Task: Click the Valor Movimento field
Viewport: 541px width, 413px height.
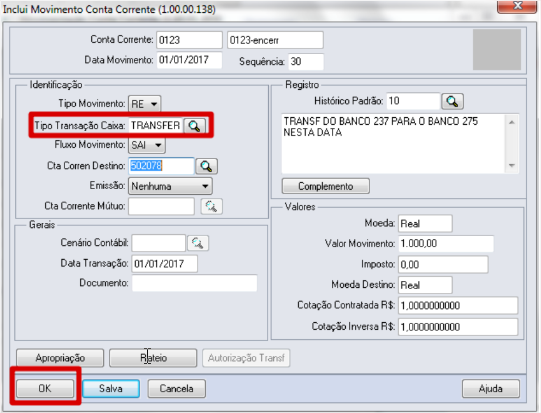Action: click(446, 244)
